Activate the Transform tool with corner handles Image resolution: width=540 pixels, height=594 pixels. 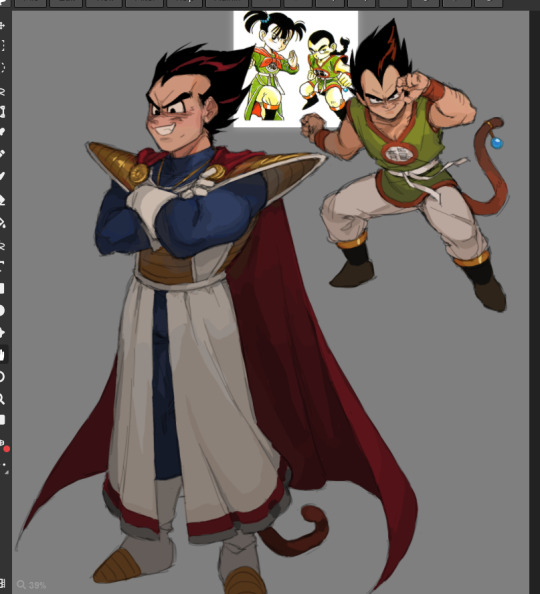[x=2, y=112]
